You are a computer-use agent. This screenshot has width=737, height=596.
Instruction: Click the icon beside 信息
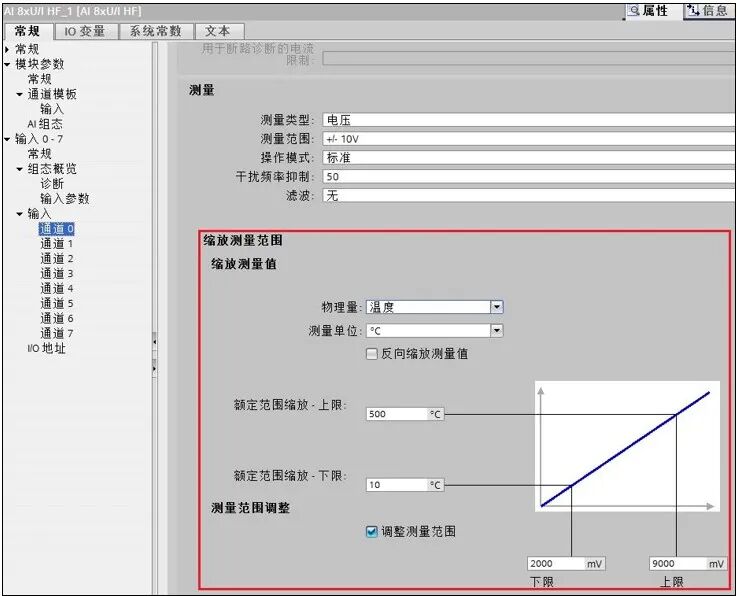pyautogui.click(x=693, y=10)
